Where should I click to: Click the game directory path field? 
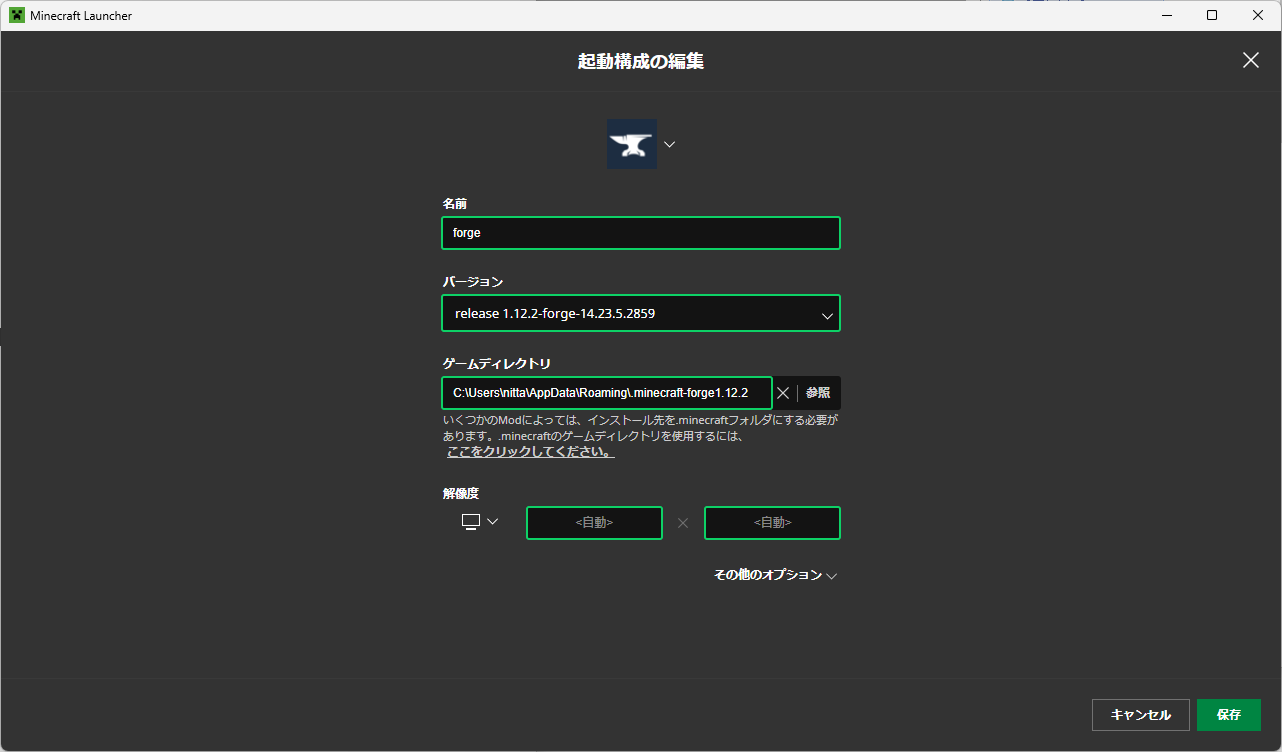coord(606,393)
